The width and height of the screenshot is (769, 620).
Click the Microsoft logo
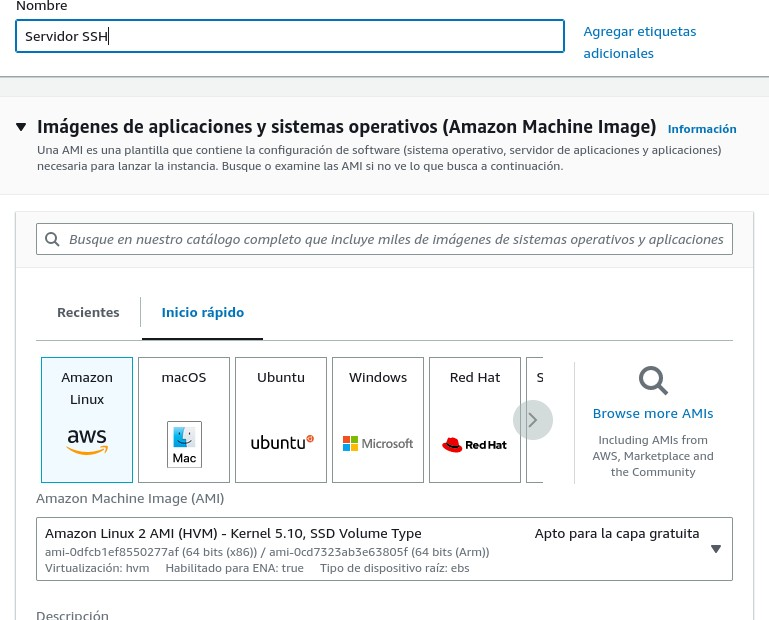click(x=378, y=443)
